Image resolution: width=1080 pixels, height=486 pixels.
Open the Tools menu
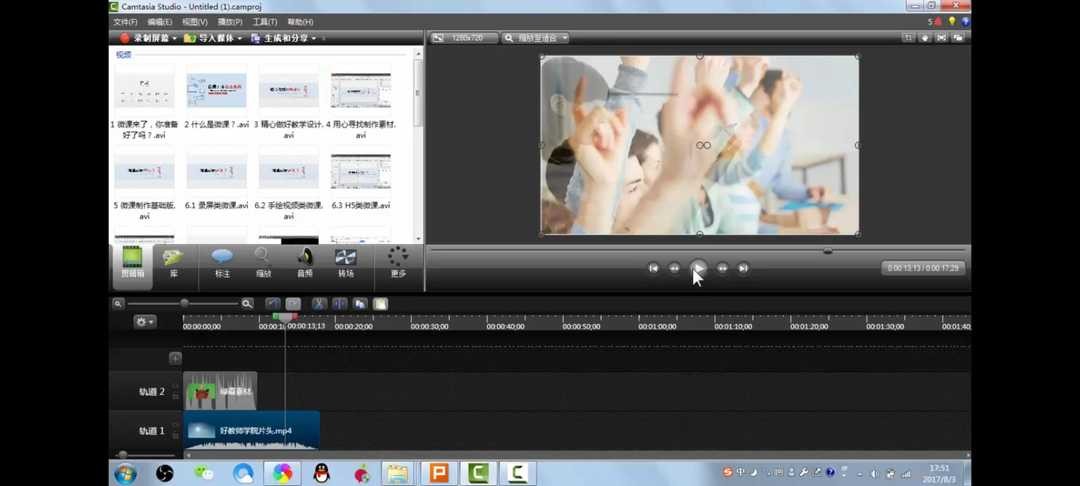tap(264, 21)
